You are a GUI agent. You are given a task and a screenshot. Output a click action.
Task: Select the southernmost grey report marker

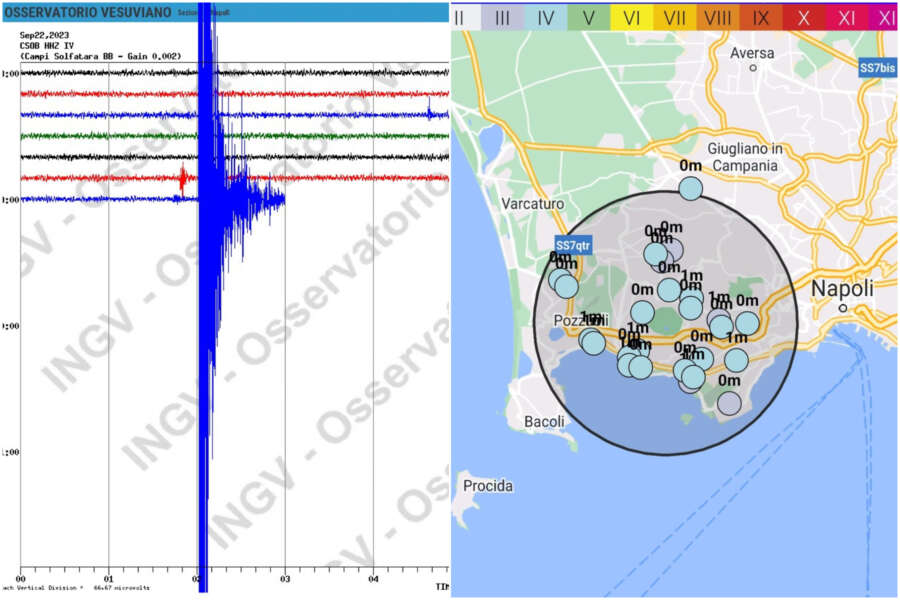pos(729,403)
